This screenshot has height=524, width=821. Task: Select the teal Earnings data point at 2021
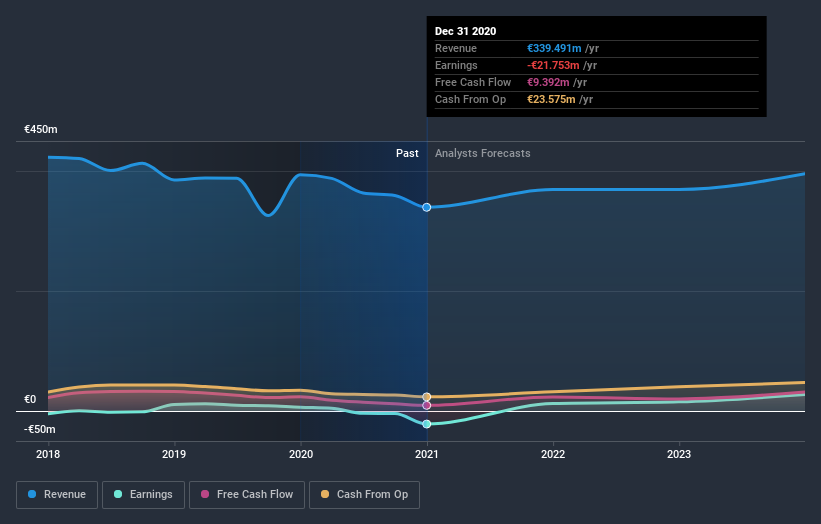coord(427,424)
